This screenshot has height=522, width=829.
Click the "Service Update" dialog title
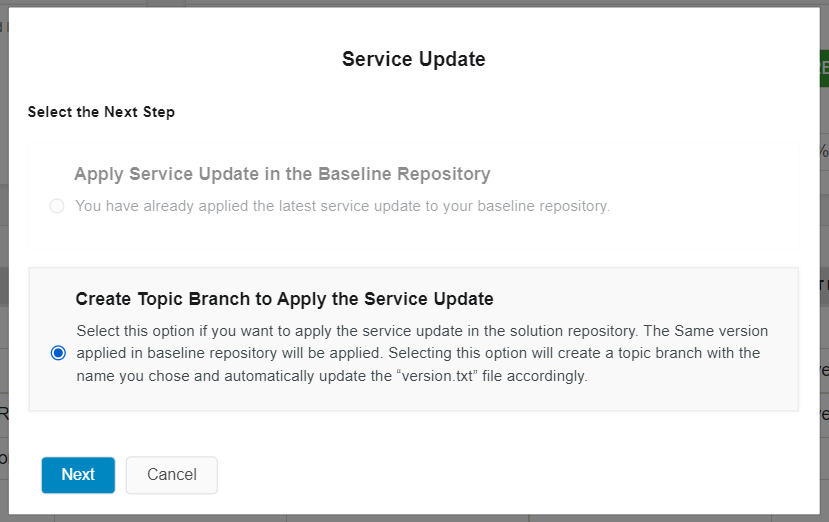point(413,59)
